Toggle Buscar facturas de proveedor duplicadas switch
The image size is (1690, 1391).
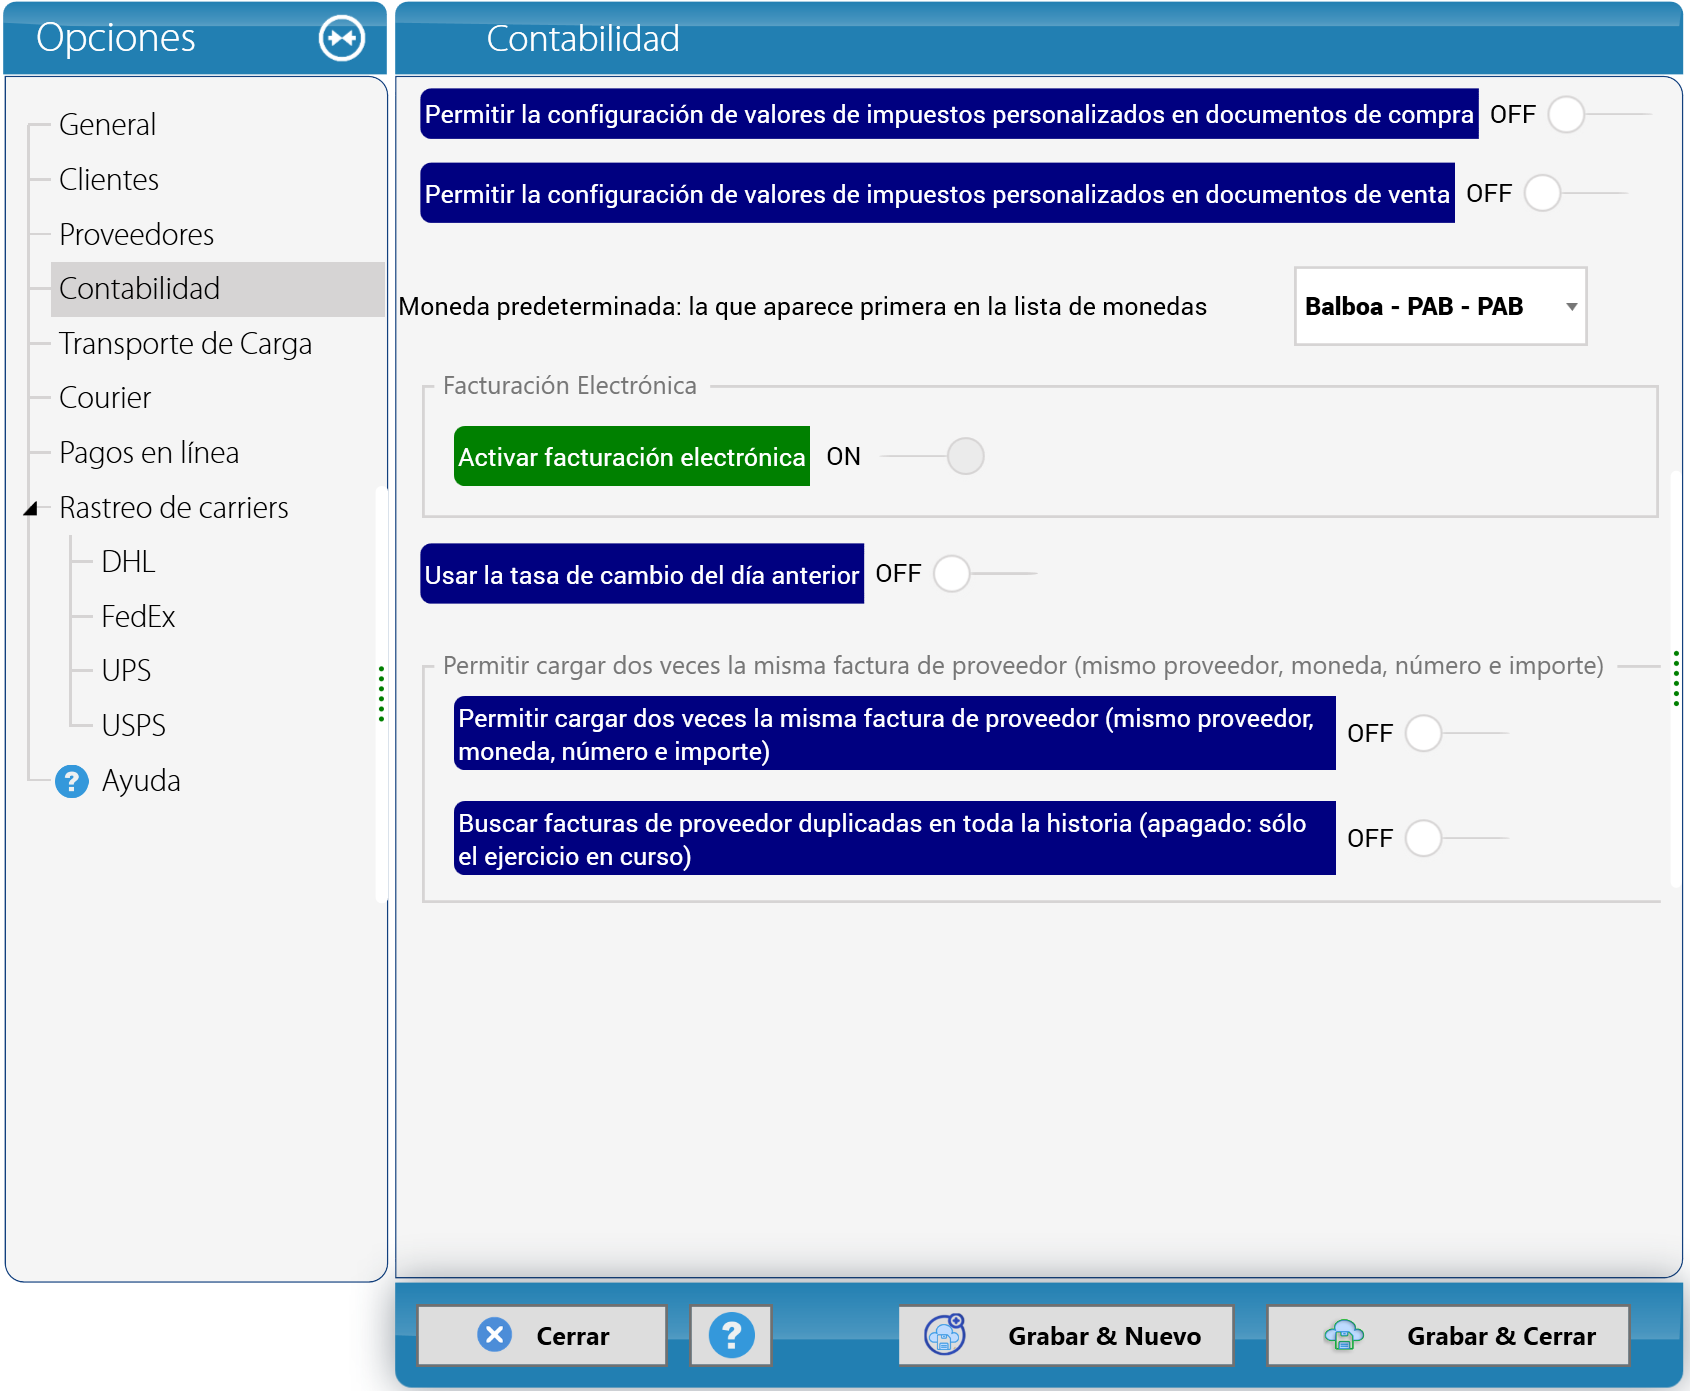point(1457,838)
